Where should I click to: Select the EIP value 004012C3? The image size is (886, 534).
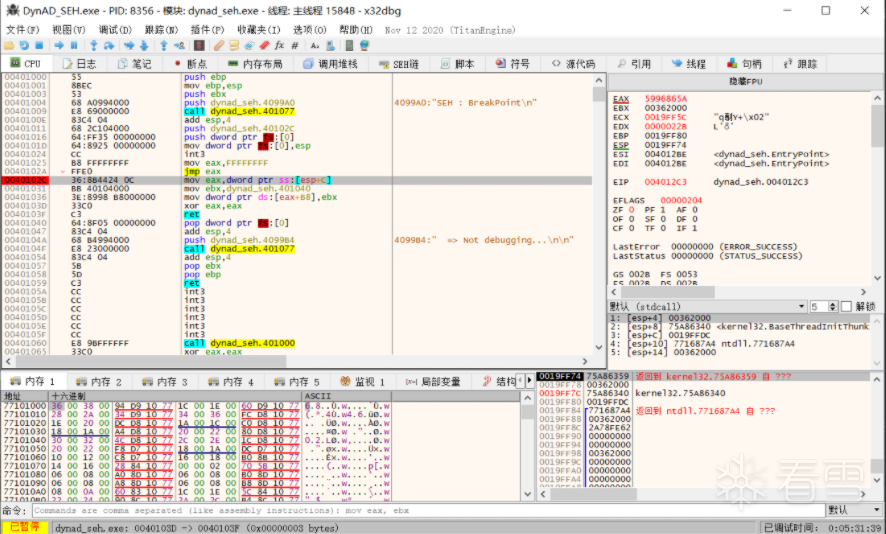tap(666, 182)
